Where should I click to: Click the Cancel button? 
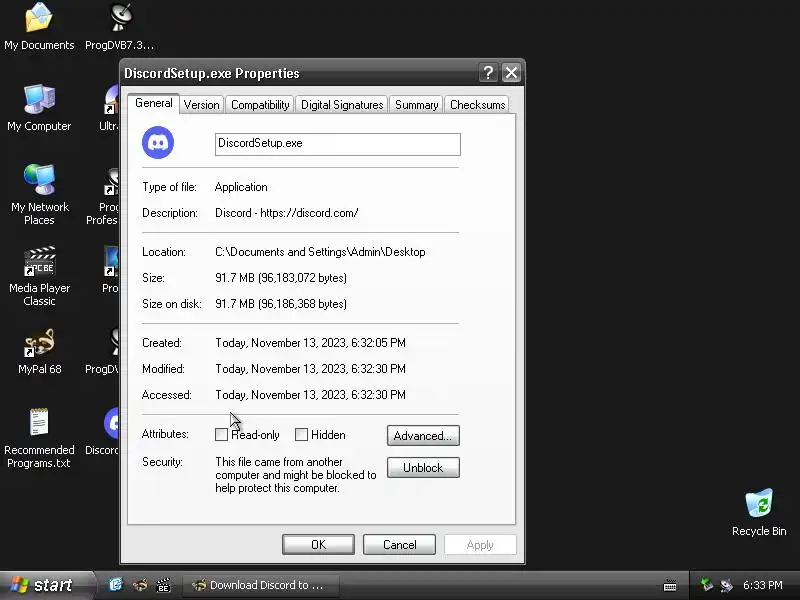pyautogui.click(x=399, y=545)
